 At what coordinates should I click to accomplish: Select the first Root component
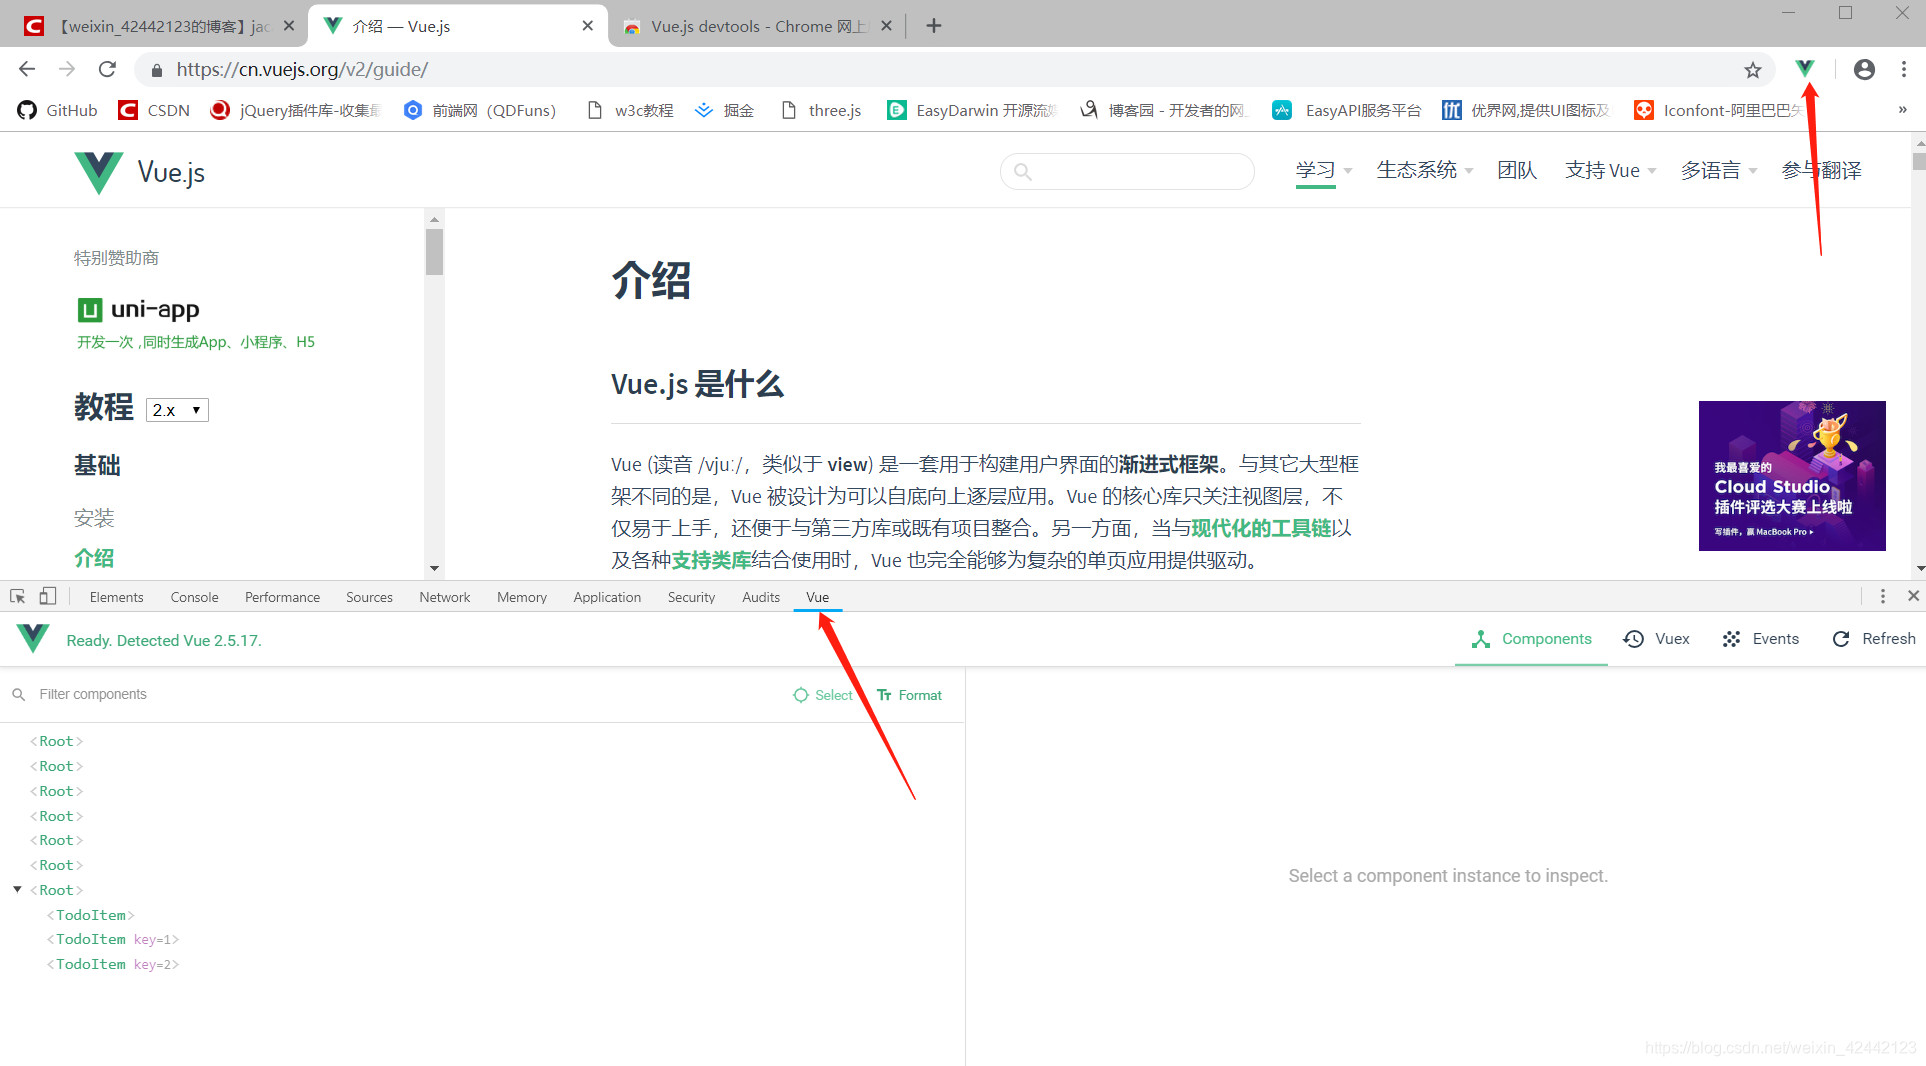[x=56, y=741]
